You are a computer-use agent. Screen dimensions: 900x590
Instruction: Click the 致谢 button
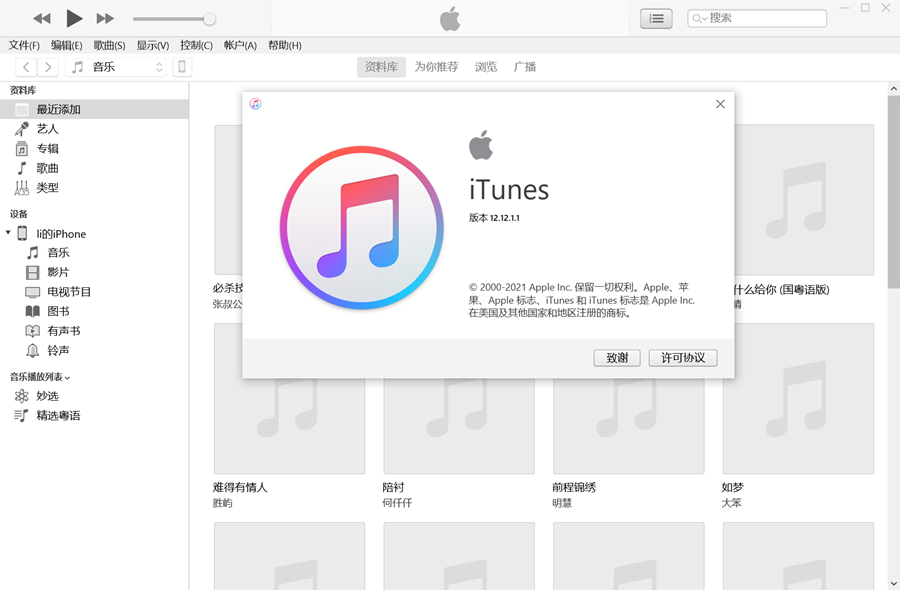617,358
